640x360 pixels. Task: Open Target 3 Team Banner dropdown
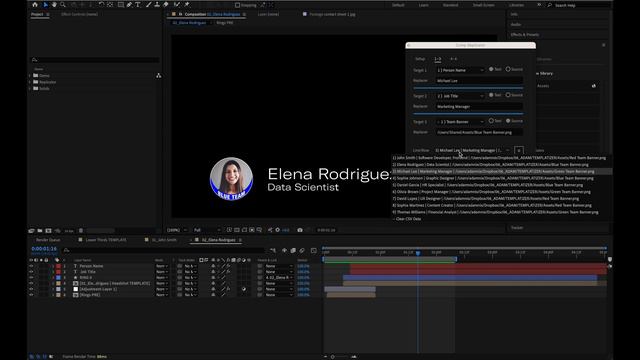coord(460,122)
